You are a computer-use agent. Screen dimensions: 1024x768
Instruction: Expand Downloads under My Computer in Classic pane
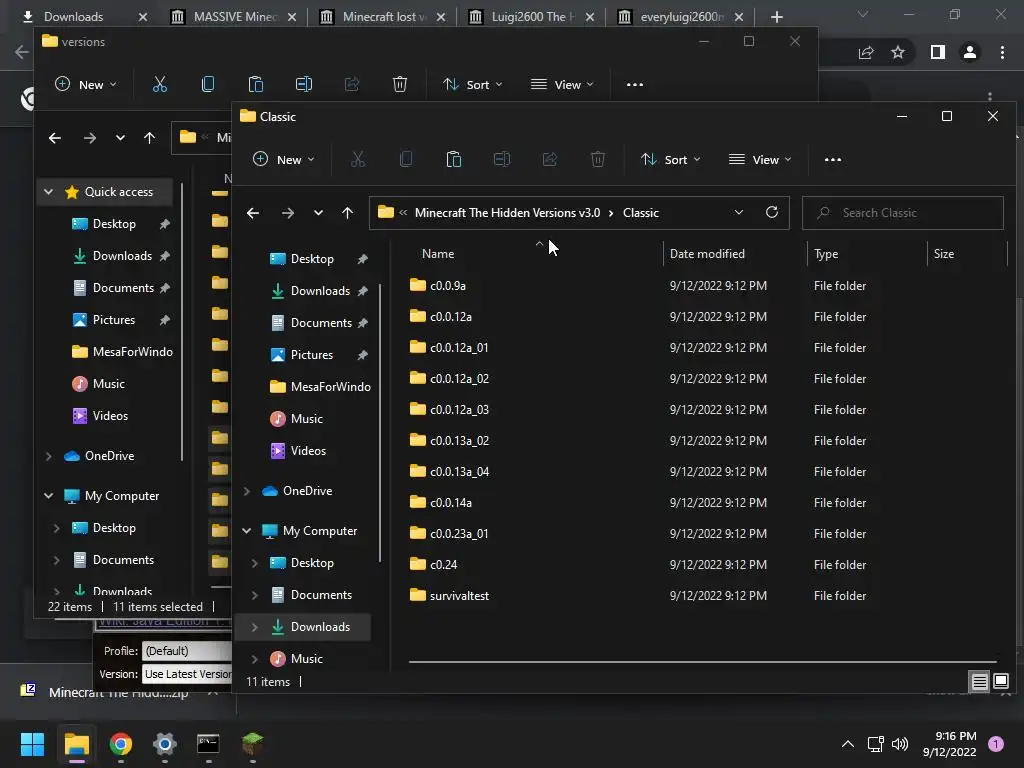255,627
